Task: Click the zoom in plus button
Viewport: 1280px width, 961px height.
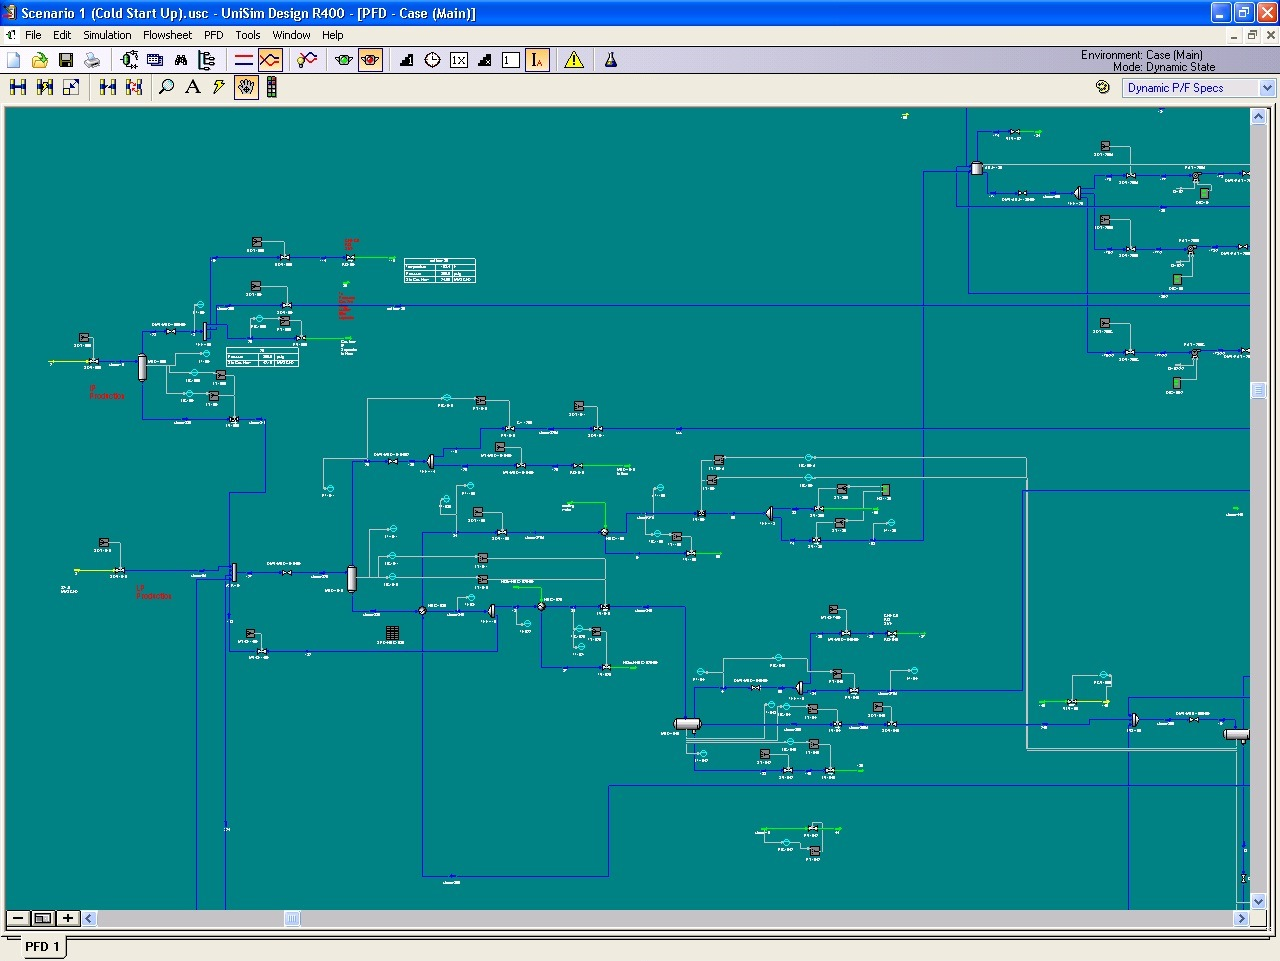Action: pos(67,918)
